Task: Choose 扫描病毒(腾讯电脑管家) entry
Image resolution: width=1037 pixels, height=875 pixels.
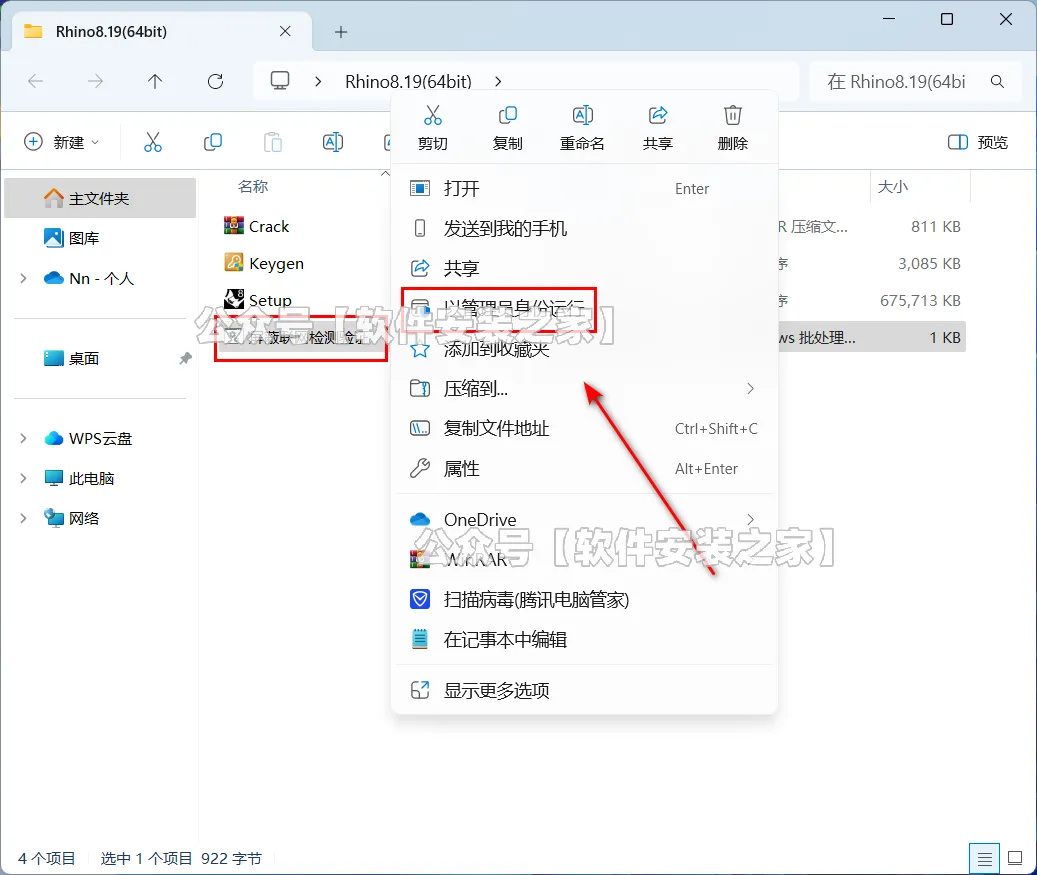Action: (584, 600)
